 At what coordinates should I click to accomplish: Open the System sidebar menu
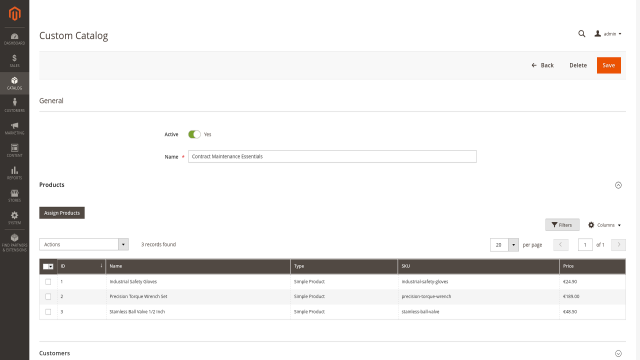click(14, 218)
